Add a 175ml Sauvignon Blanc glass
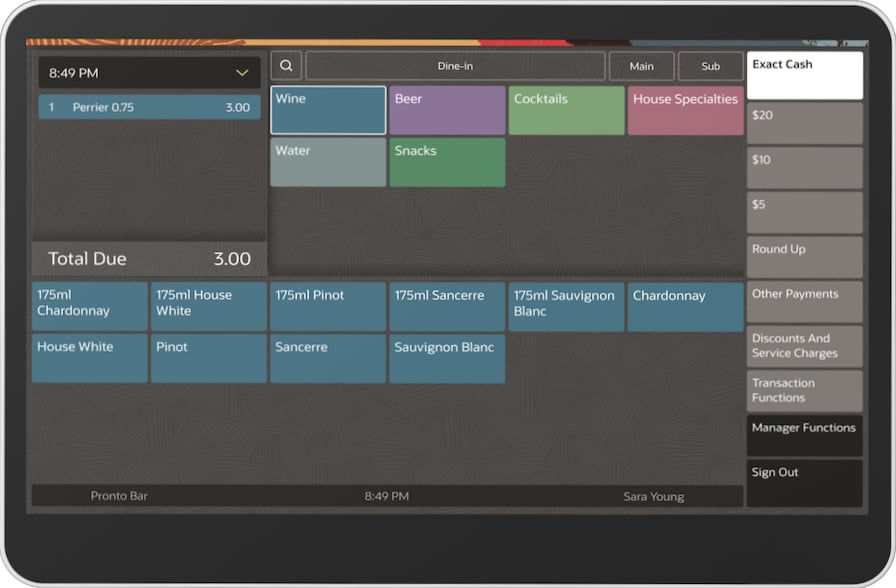The height and width of the screenshot is (588, 896). tap(566, 307)
